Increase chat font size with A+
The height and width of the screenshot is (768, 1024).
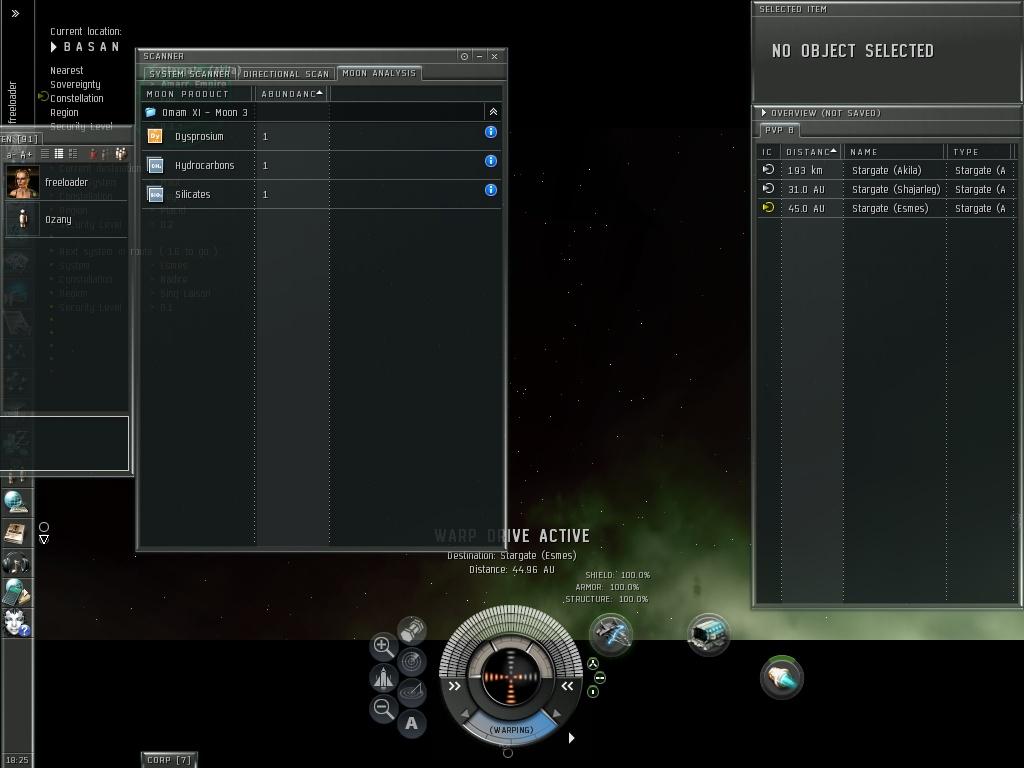(25, 155)
